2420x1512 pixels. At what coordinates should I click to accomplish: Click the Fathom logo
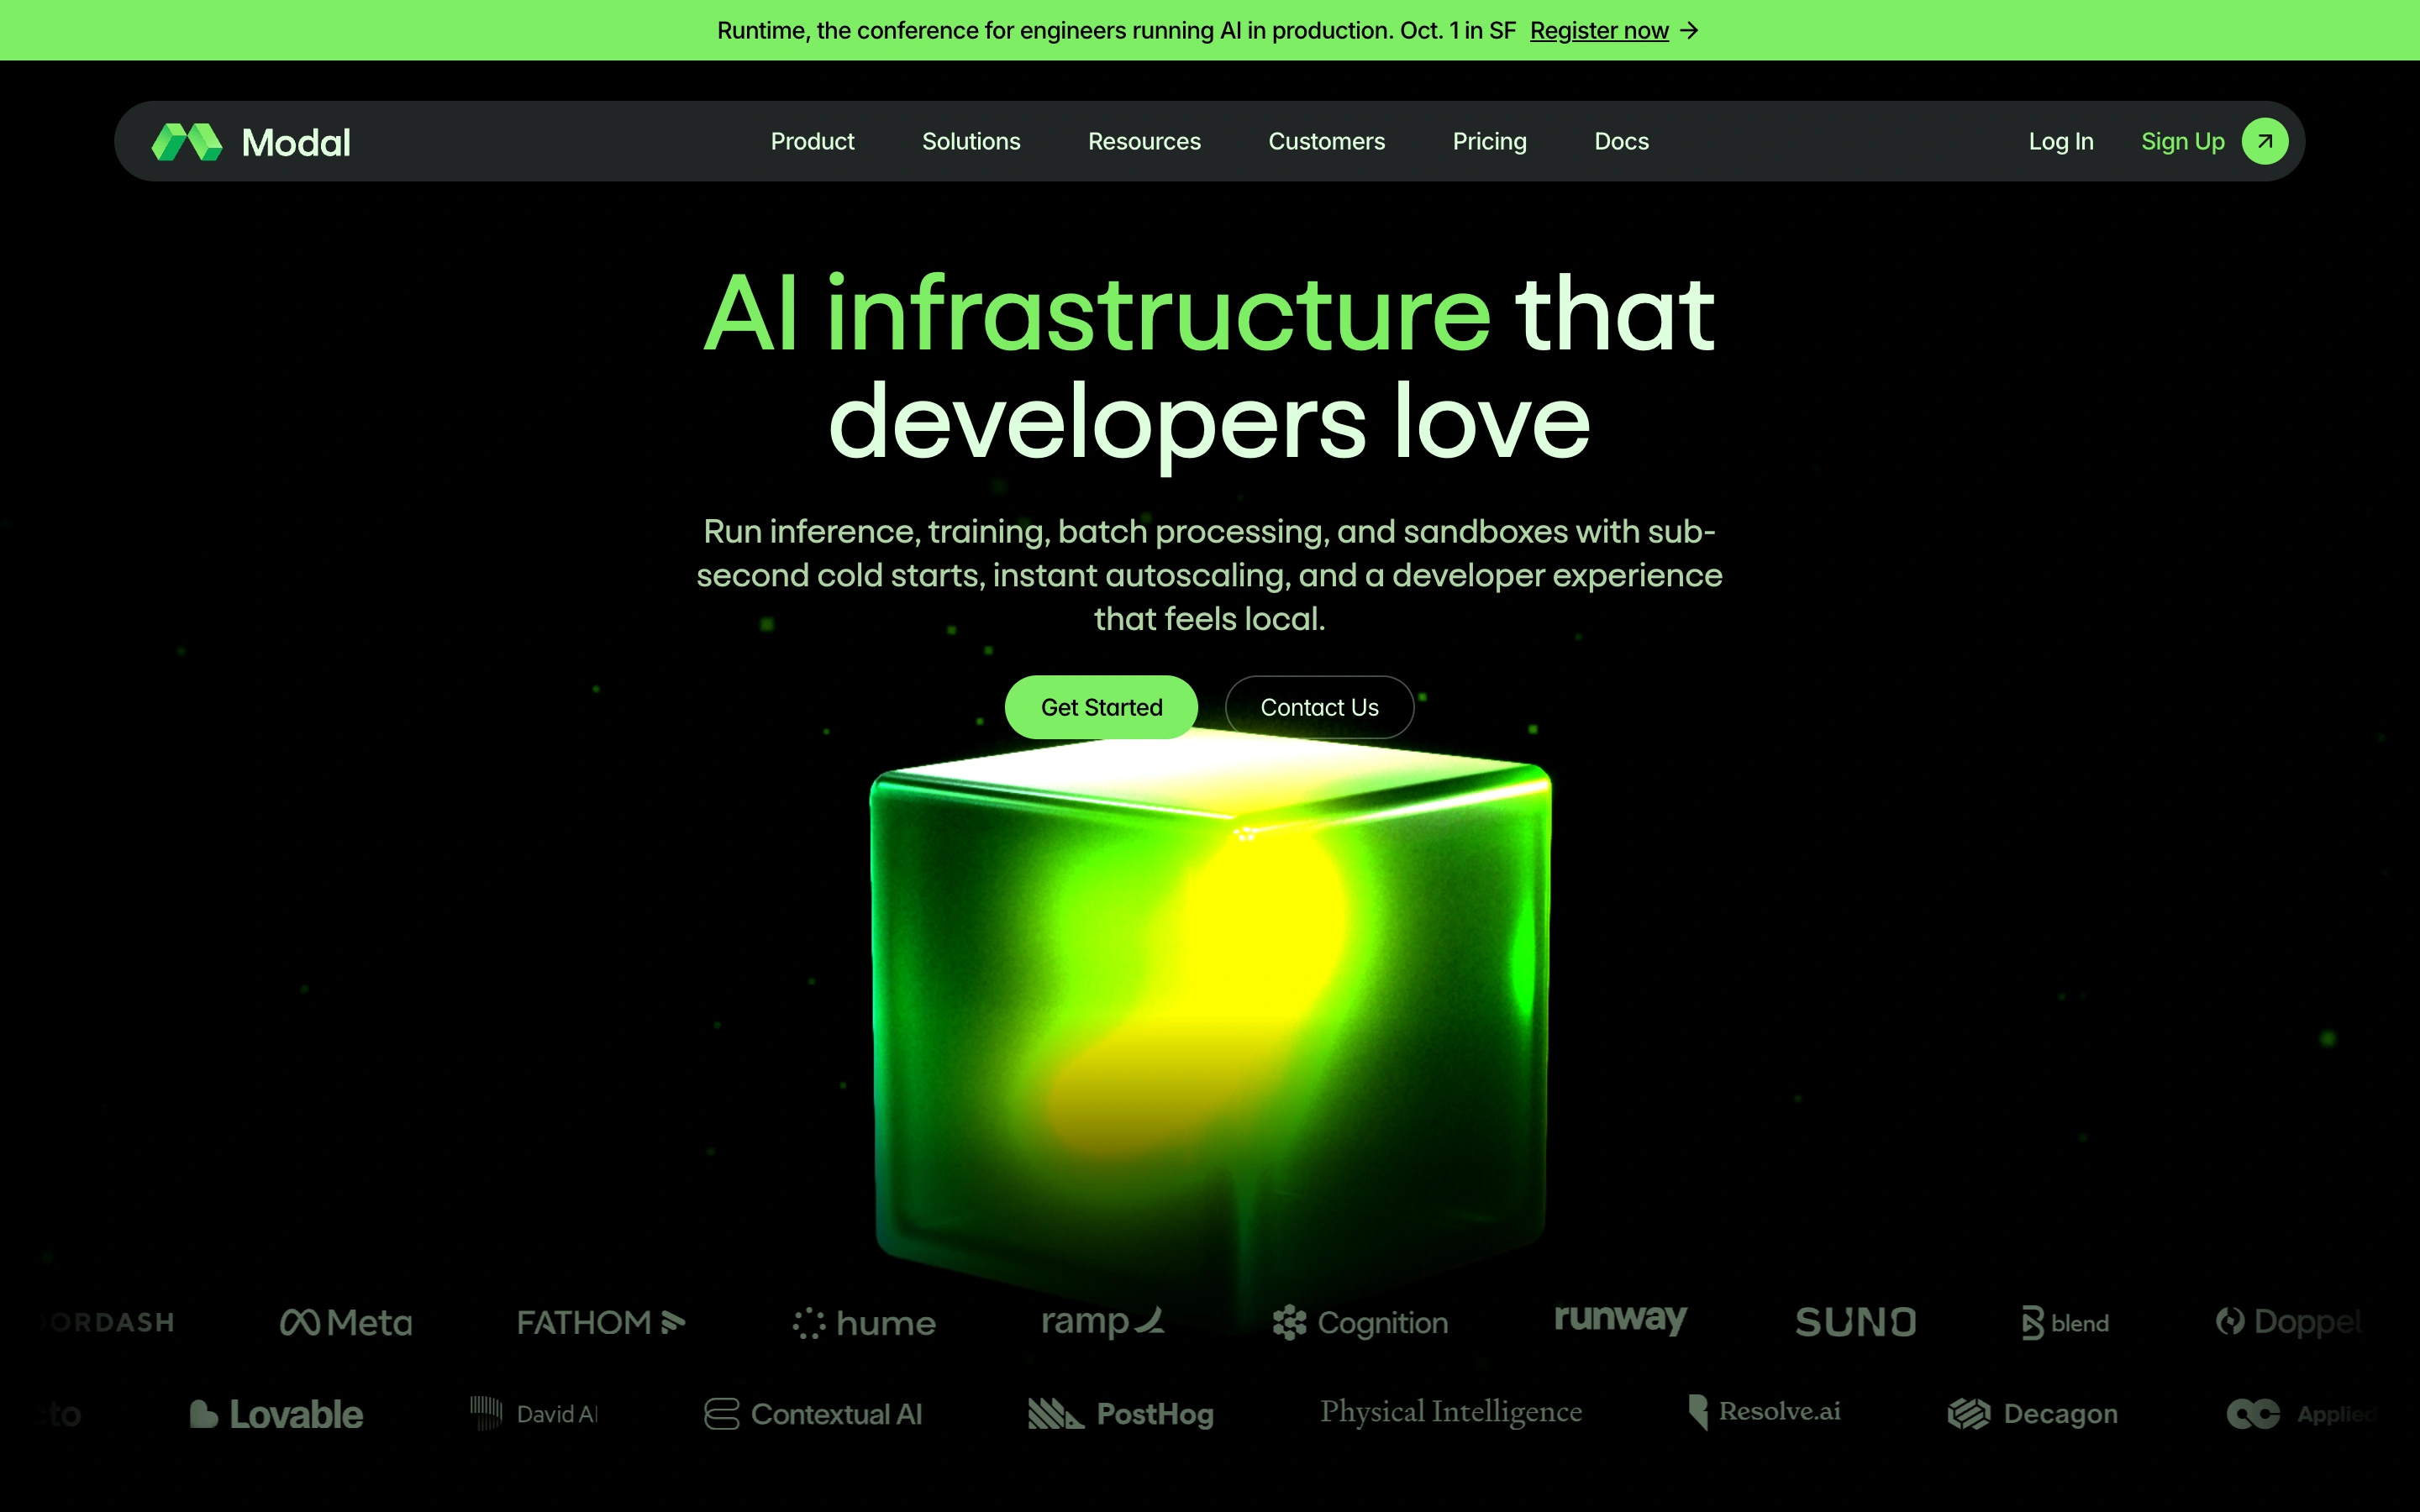point(601,1323)
